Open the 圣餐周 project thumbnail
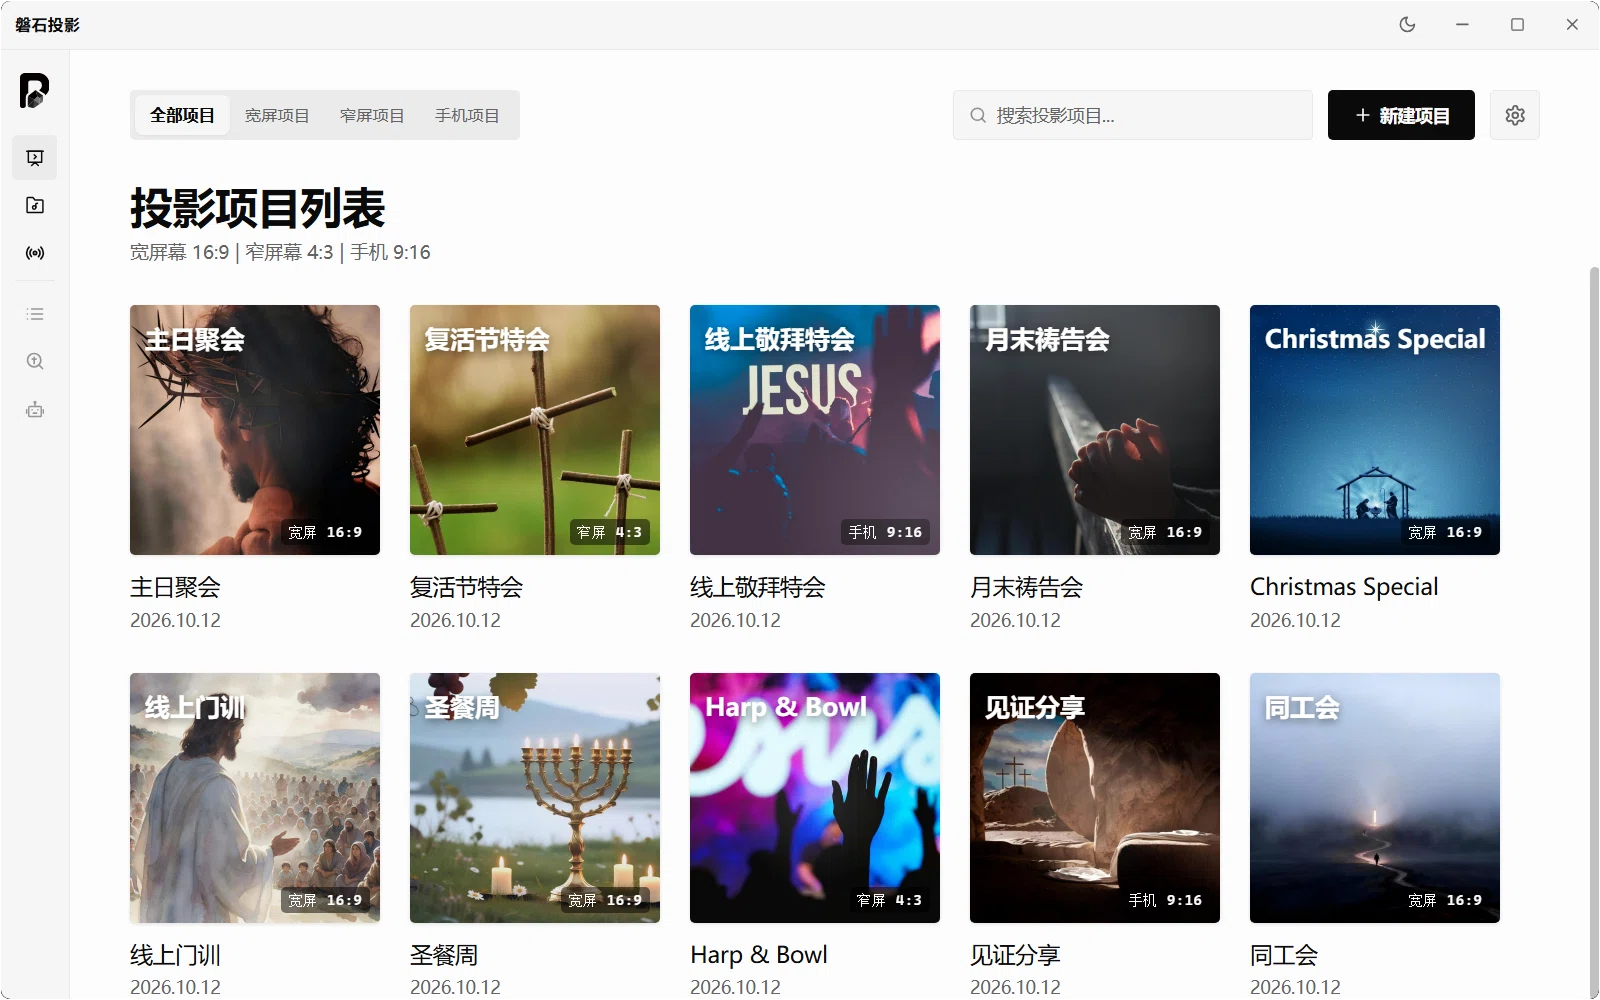The height and width of the screenshot is (1000, 1600). 535,798
